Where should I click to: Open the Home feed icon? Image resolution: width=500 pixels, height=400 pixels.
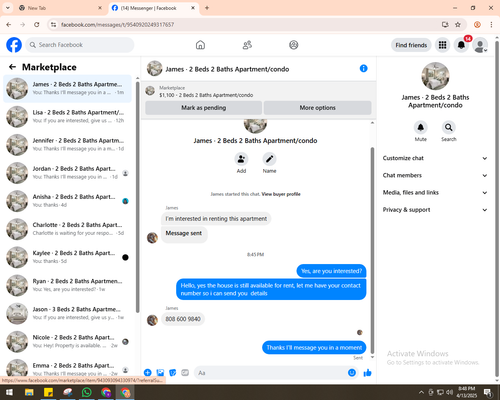[200, 45]
